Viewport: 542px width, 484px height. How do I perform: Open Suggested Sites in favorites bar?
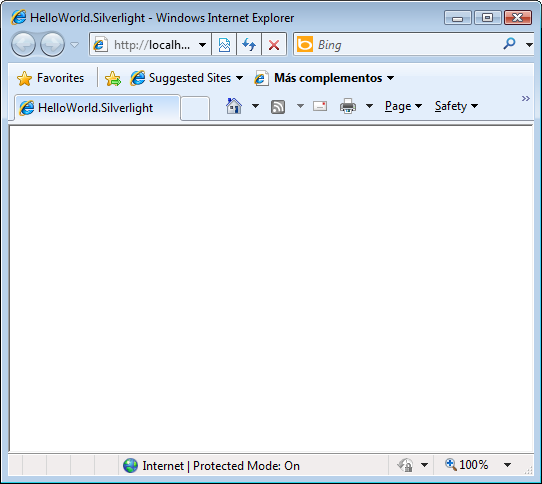point(186,78)
